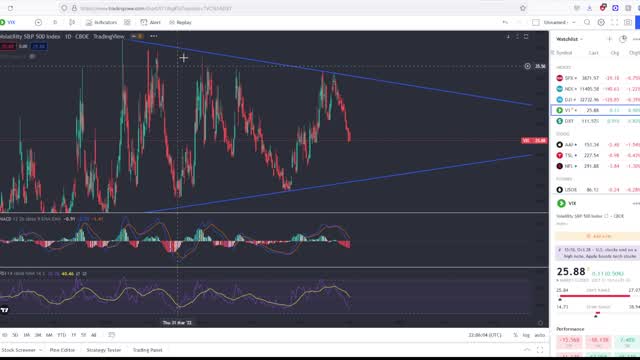Click the add symbol compare plus icon

pos(38,22)
